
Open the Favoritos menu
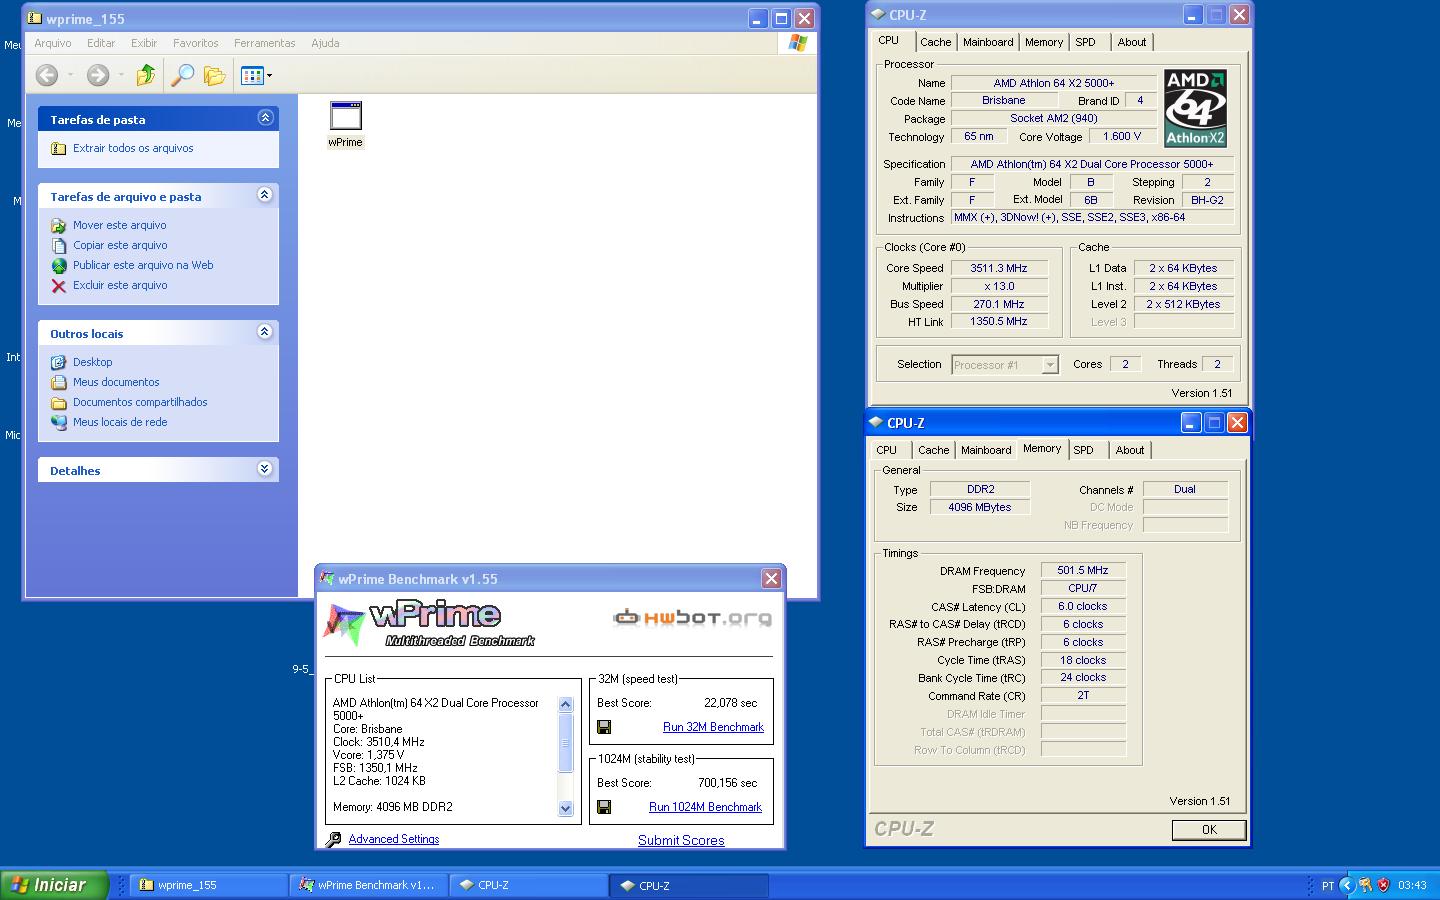coord(195,43)
